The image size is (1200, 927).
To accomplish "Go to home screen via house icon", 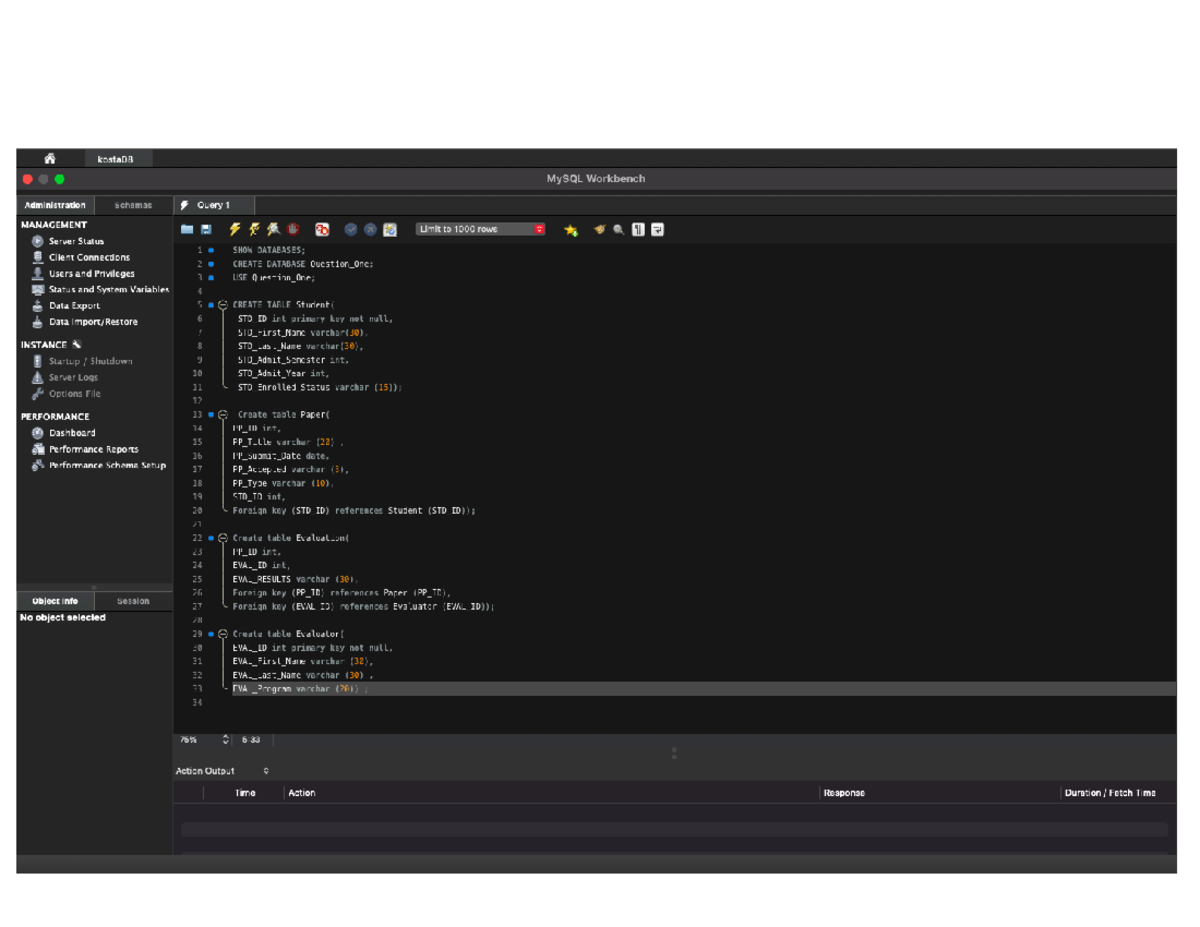I will 50,159.
